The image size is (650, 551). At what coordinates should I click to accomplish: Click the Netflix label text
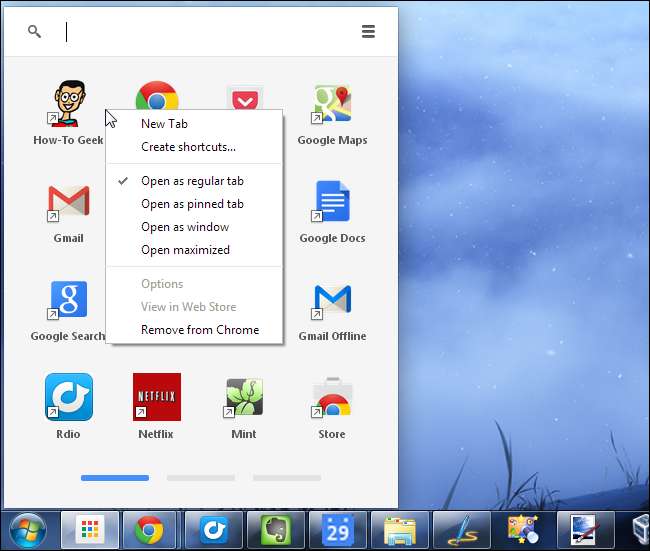tap(156, 434)
